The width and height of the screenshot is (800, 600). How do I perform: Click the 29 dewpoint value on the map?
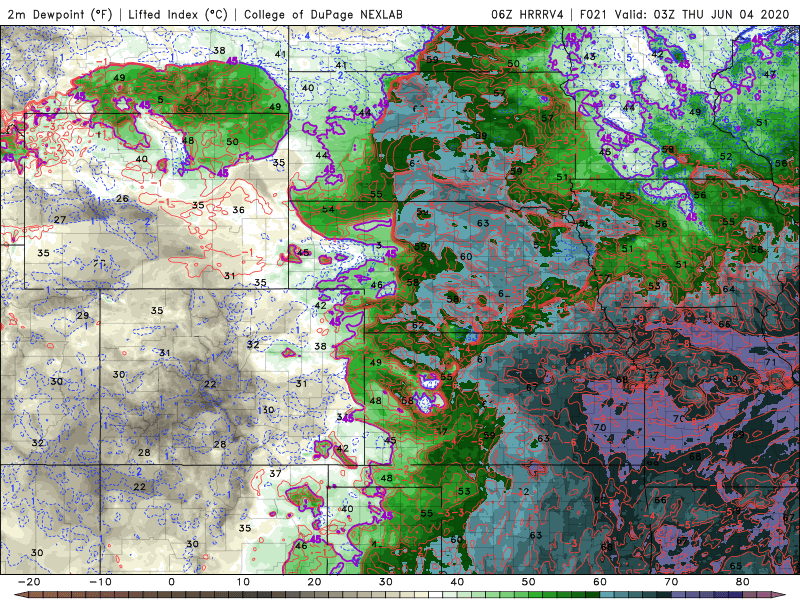click(x=83, y=315)
